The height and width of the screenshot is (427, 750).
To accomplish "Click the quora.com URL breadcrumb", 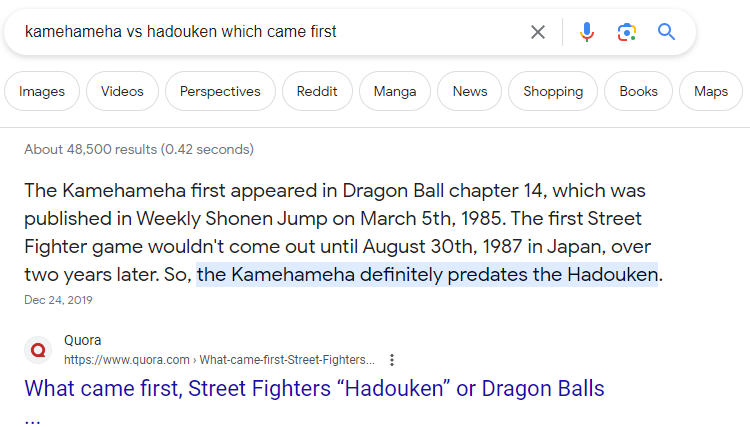I will click(x=220, y=360).
